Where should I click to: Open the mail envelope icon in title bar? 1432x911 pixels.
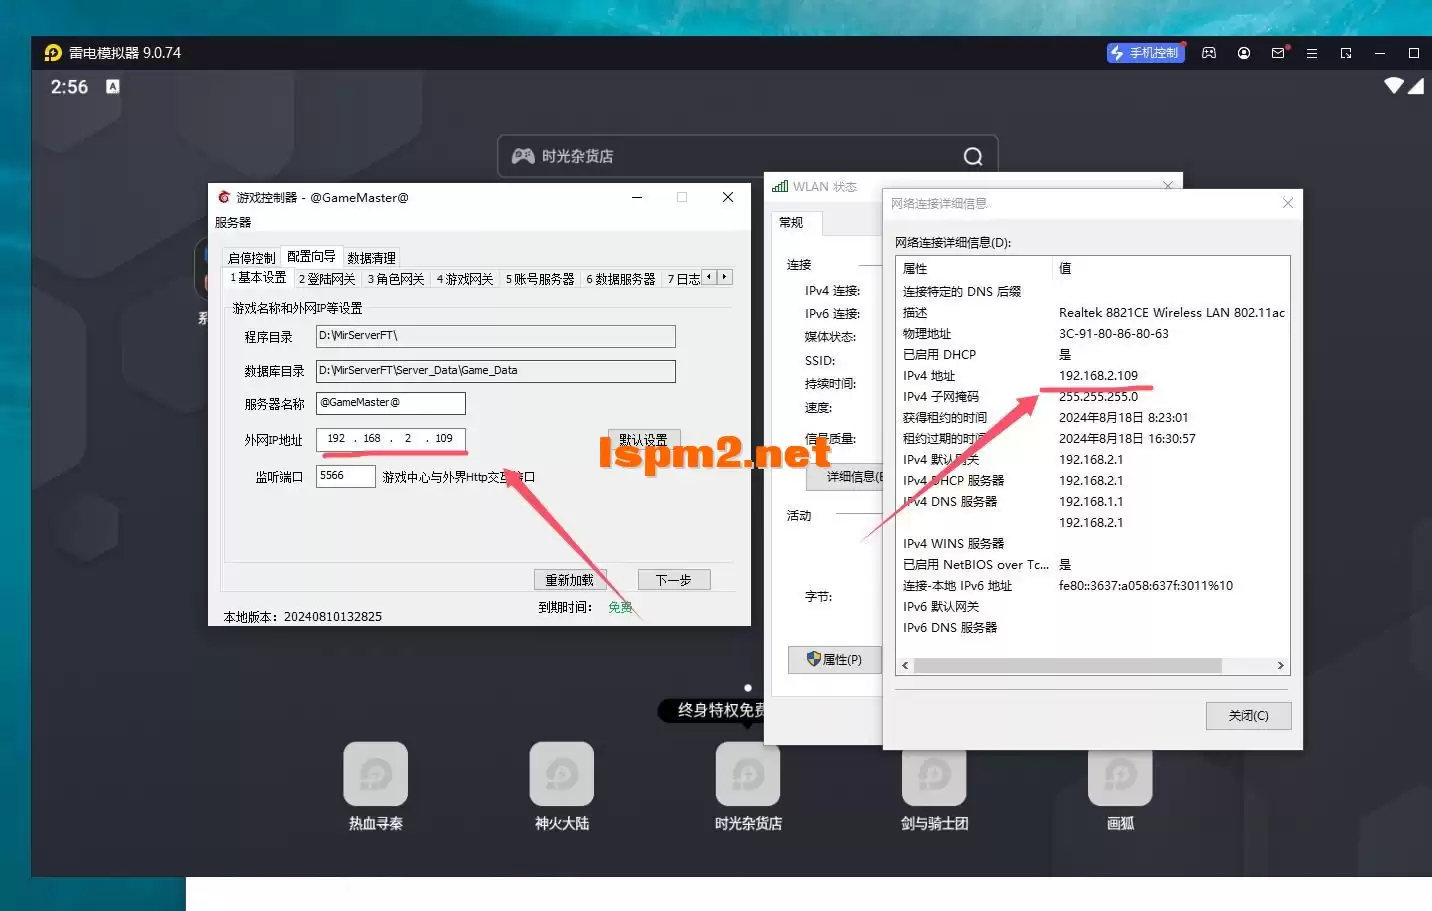(1279, 53)
